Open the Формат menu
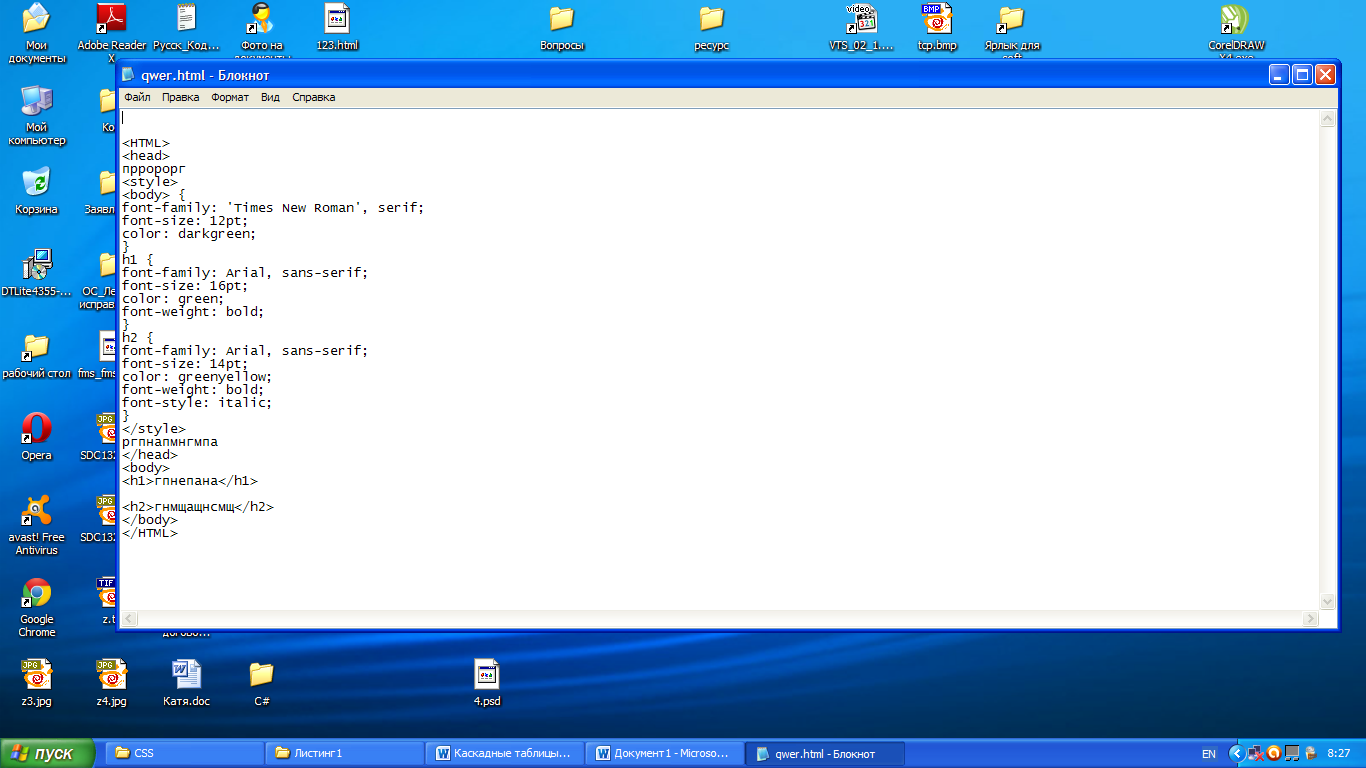Image resolution: width=1366 pixels, height=768 pixels. pyautogui.click(x=230, y=97)
